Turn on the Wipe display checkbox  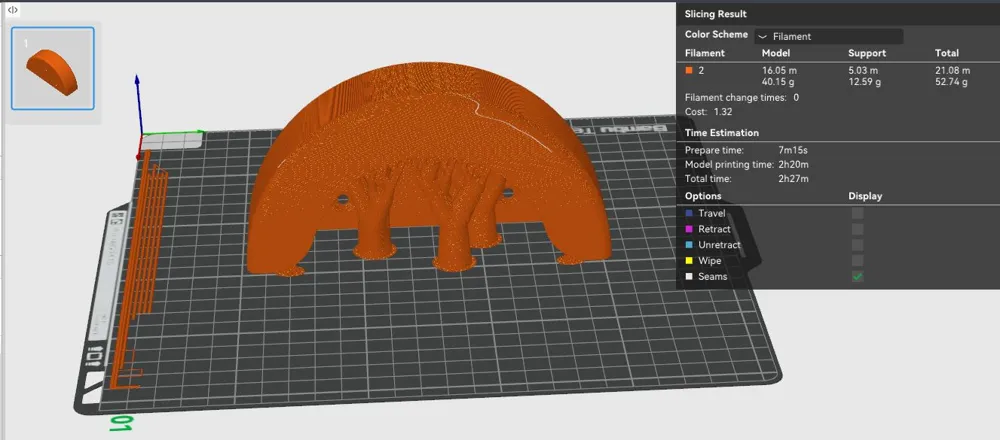pyautogui.click(x=858, y=260)
